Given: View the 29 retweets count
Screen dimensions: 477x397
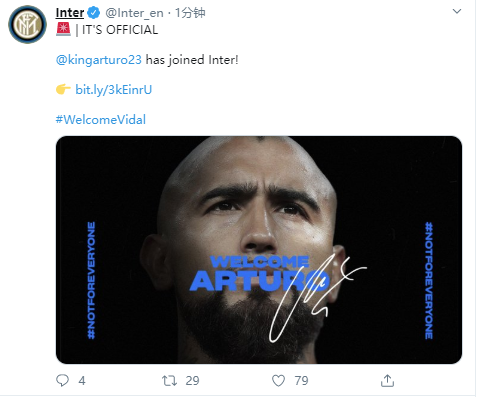Looking at the screenshot, I should [192, 381].
